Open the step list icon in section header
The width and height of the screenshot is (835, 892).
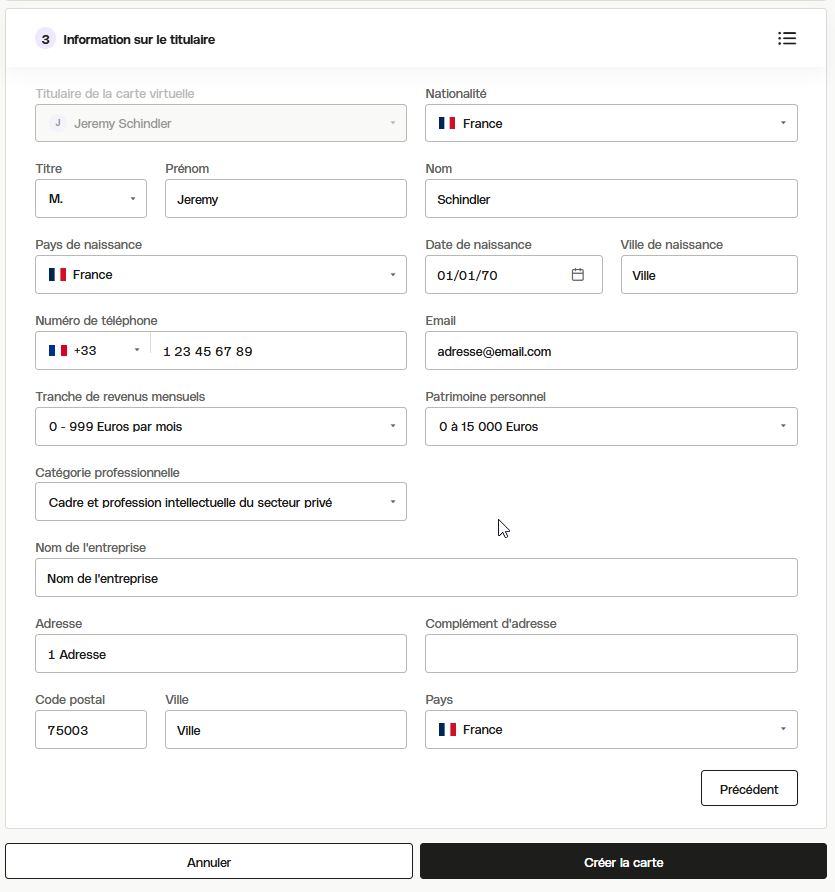[787, 39]
